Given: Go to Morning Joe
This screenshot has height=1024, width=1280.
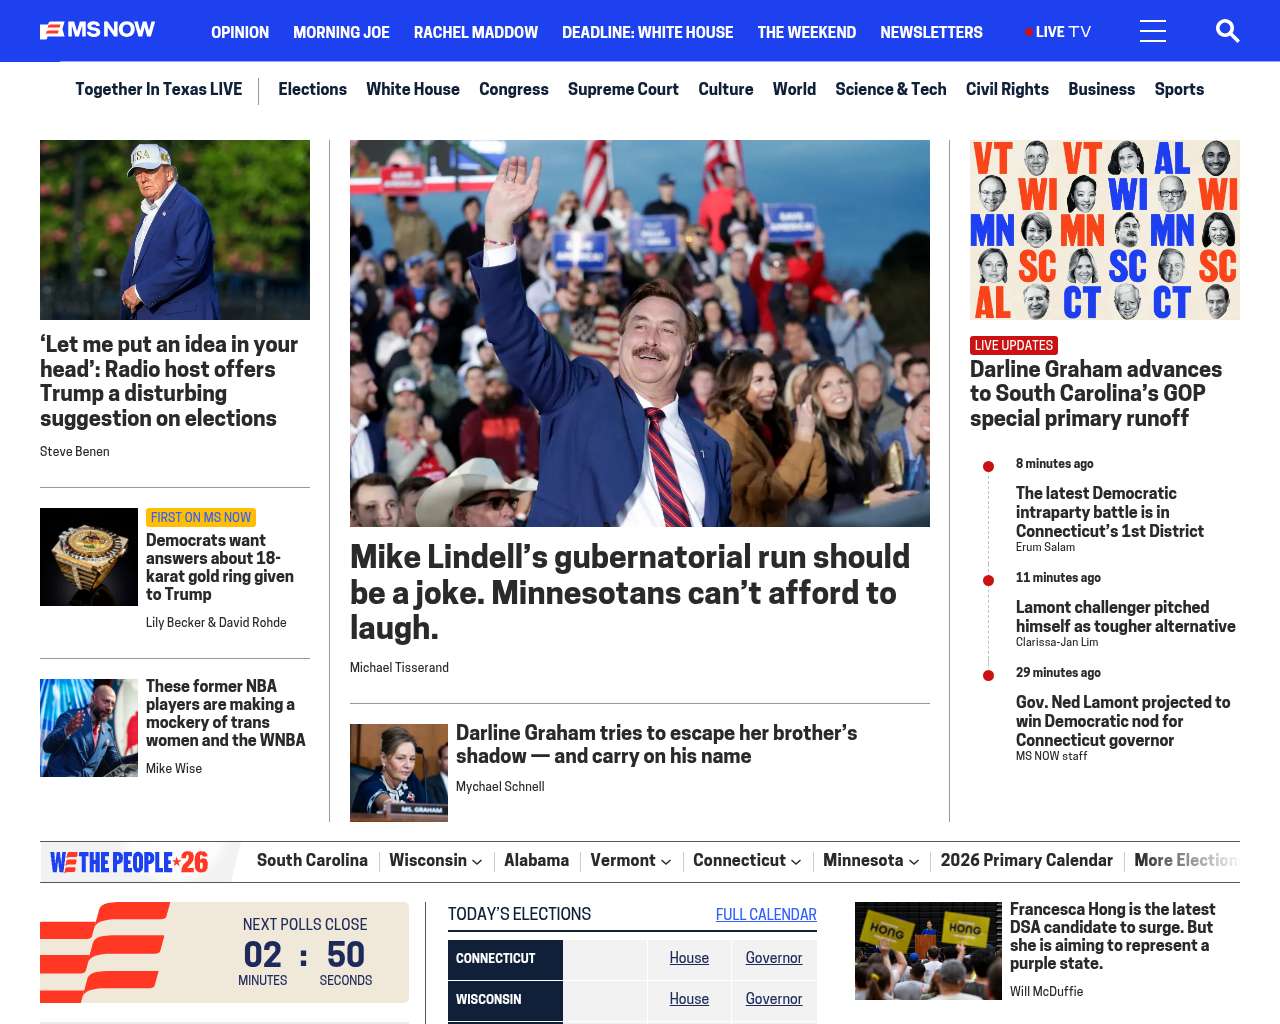Looking at the screenshot, I should pyautogui.click(x=341, y=32).
